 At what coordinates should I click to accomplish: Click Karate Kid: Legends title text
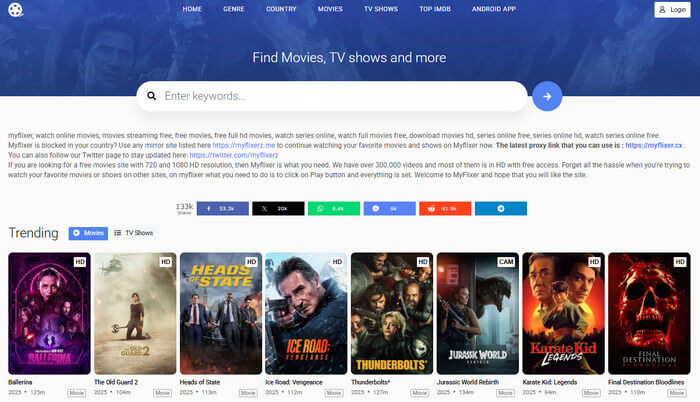point(550,382)
